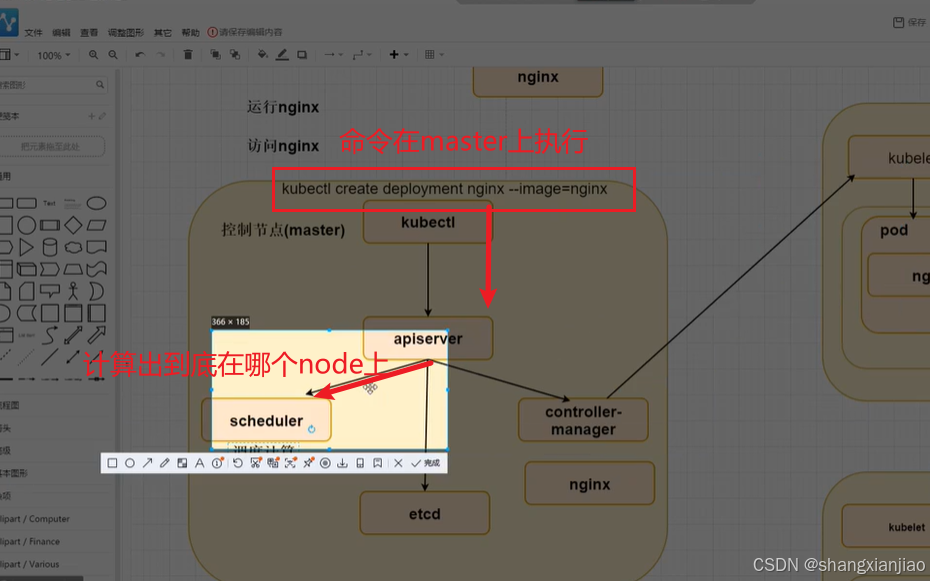Click the bring to front icon

tap(215, 55)
